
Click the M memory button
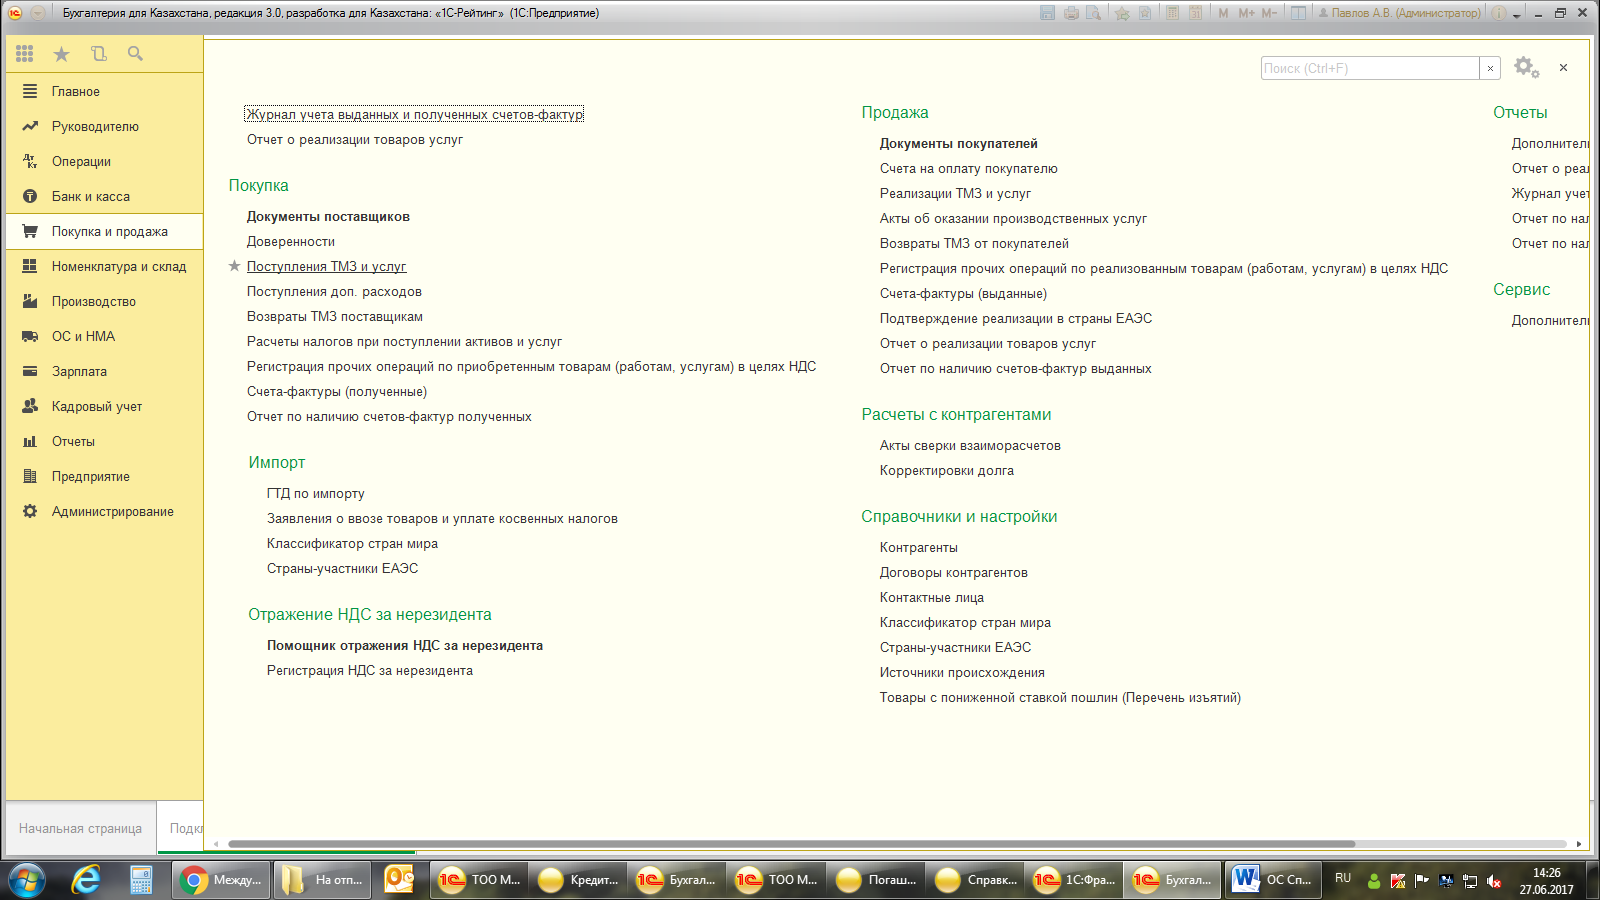coord(1223,13)
